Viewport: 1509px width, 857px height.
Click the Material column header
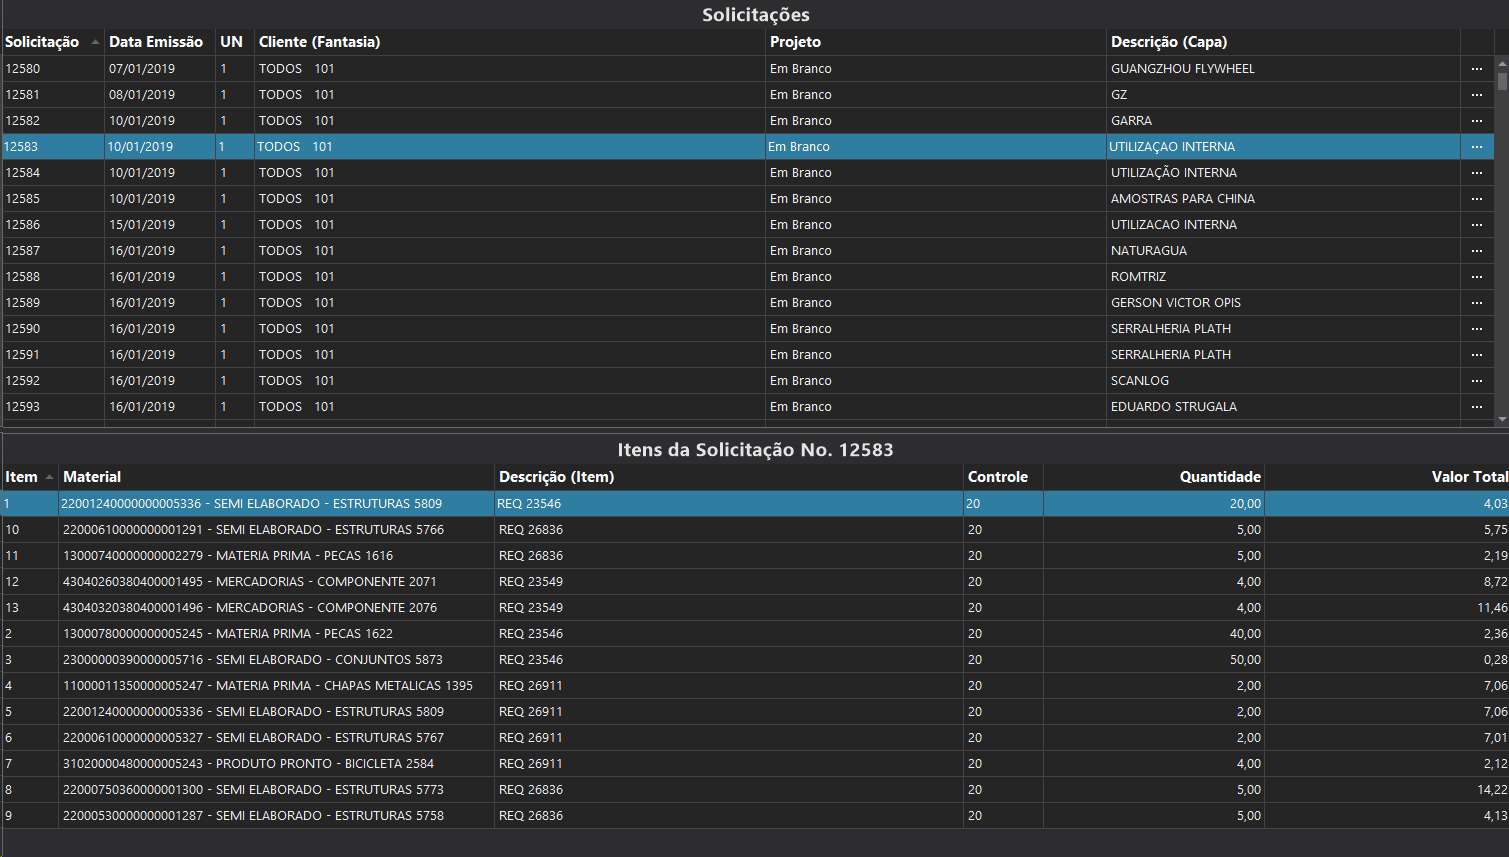point(277,477)
